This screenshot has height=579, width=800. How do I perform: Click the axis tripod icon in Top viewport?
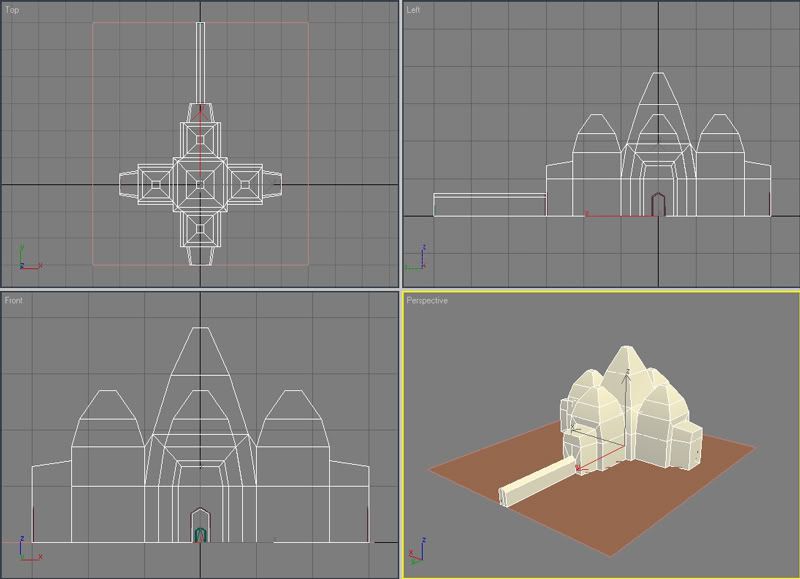pyautogui.click(x=27, y=259)
